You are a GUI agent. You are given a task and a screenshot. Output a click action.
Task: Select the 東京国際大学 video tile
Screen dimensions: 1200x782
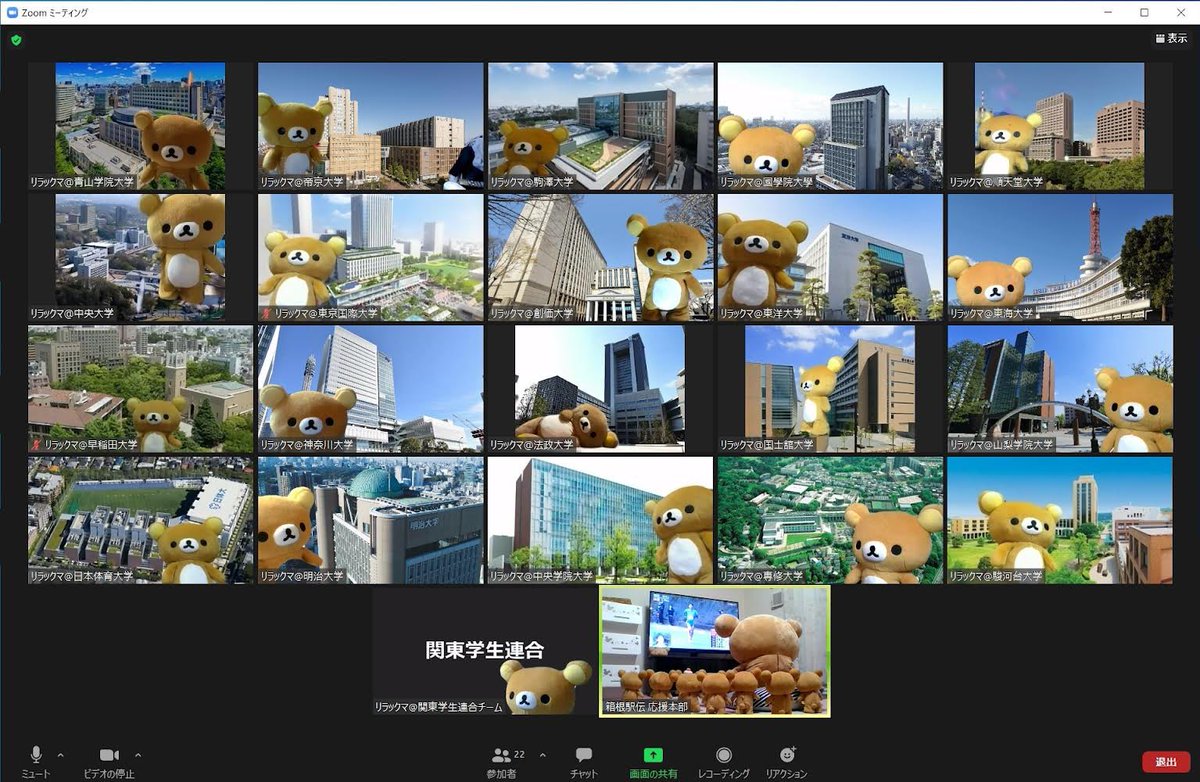pyautogui.click(x=371, y=257)
